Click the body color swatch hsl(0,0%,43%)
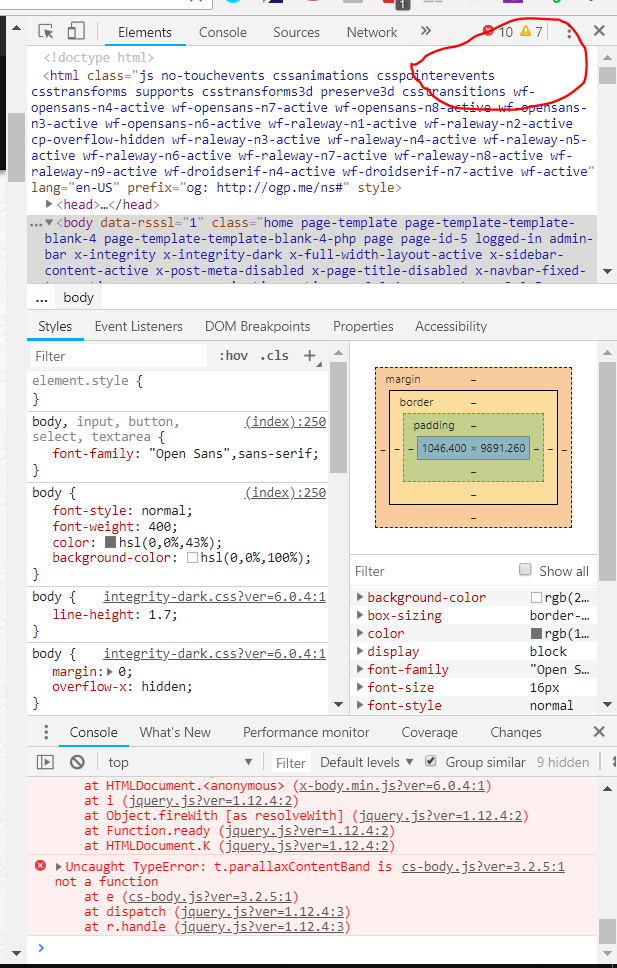The image size is (617, 968). click(x=111, y=542)
